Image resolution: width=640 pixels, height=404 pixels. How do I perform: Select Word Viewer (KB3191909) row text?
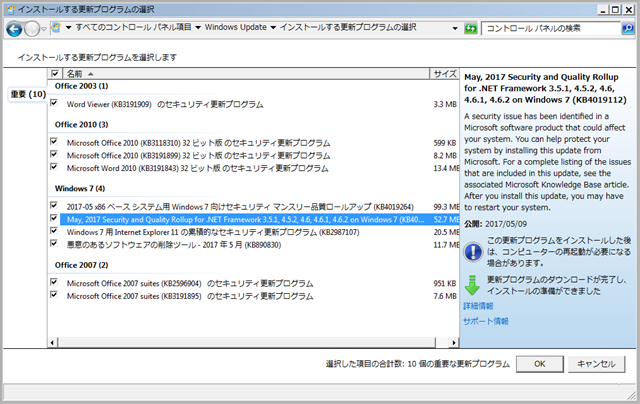[x=165, y=104]
